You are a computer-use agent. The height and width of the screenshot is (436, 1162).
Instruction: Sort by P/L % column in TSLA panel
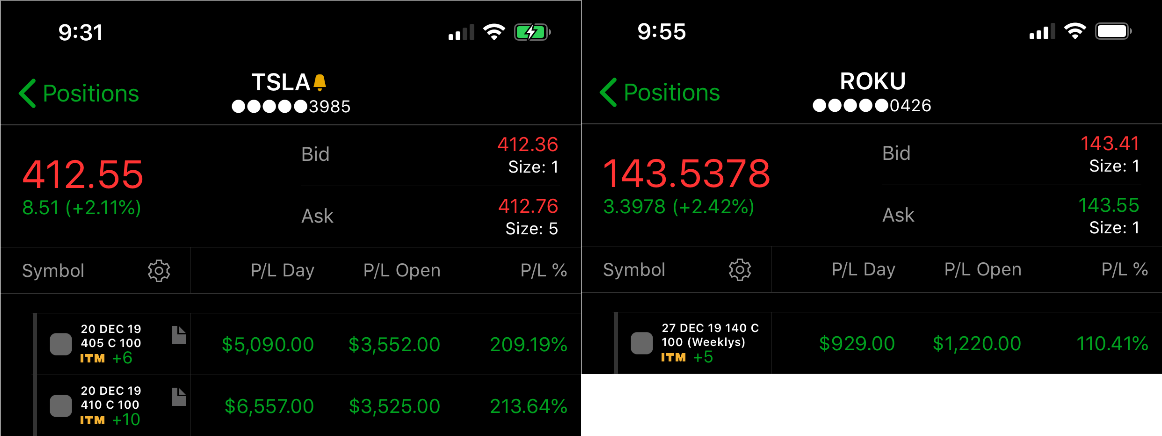(543, 271)
